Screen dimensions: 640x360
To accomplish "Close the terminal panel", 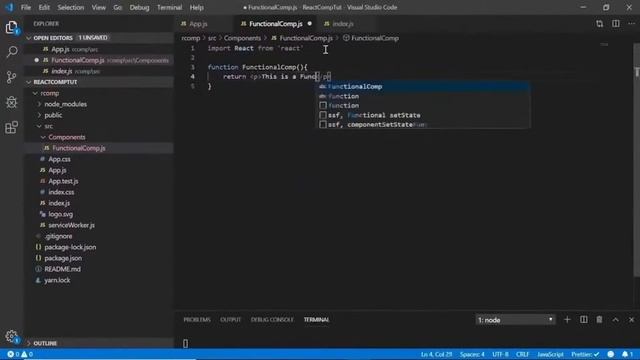I will [x=631, y=320].
